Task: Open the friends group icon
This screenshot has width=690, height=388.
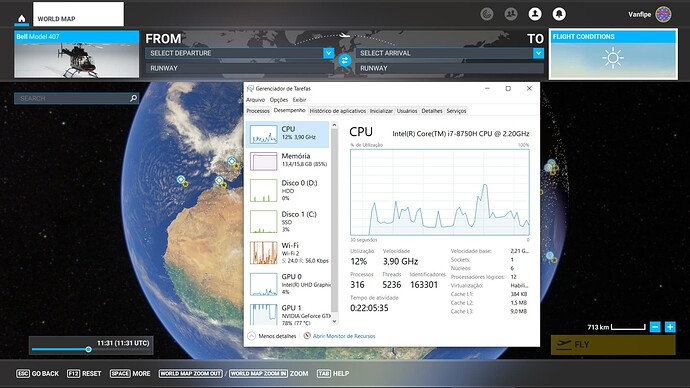Action: coord(510,14)
